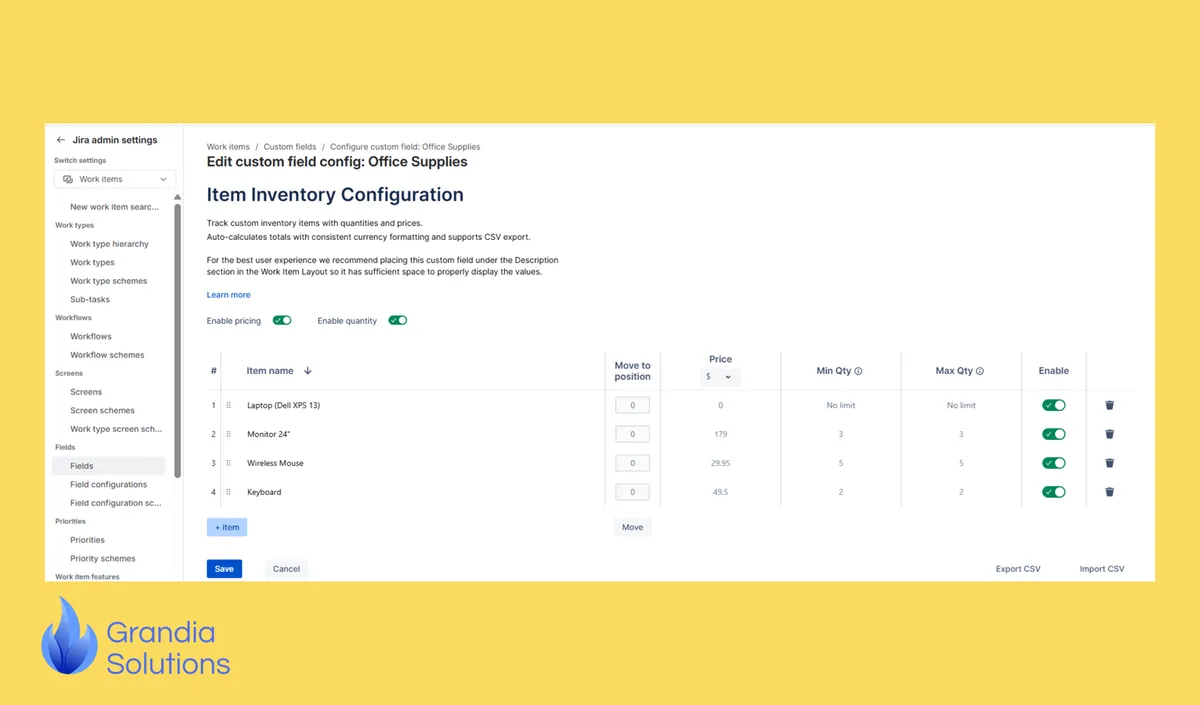Open Work type screen schemes sidebar item
Screen dimensions: 1200x705
(115, 429)
